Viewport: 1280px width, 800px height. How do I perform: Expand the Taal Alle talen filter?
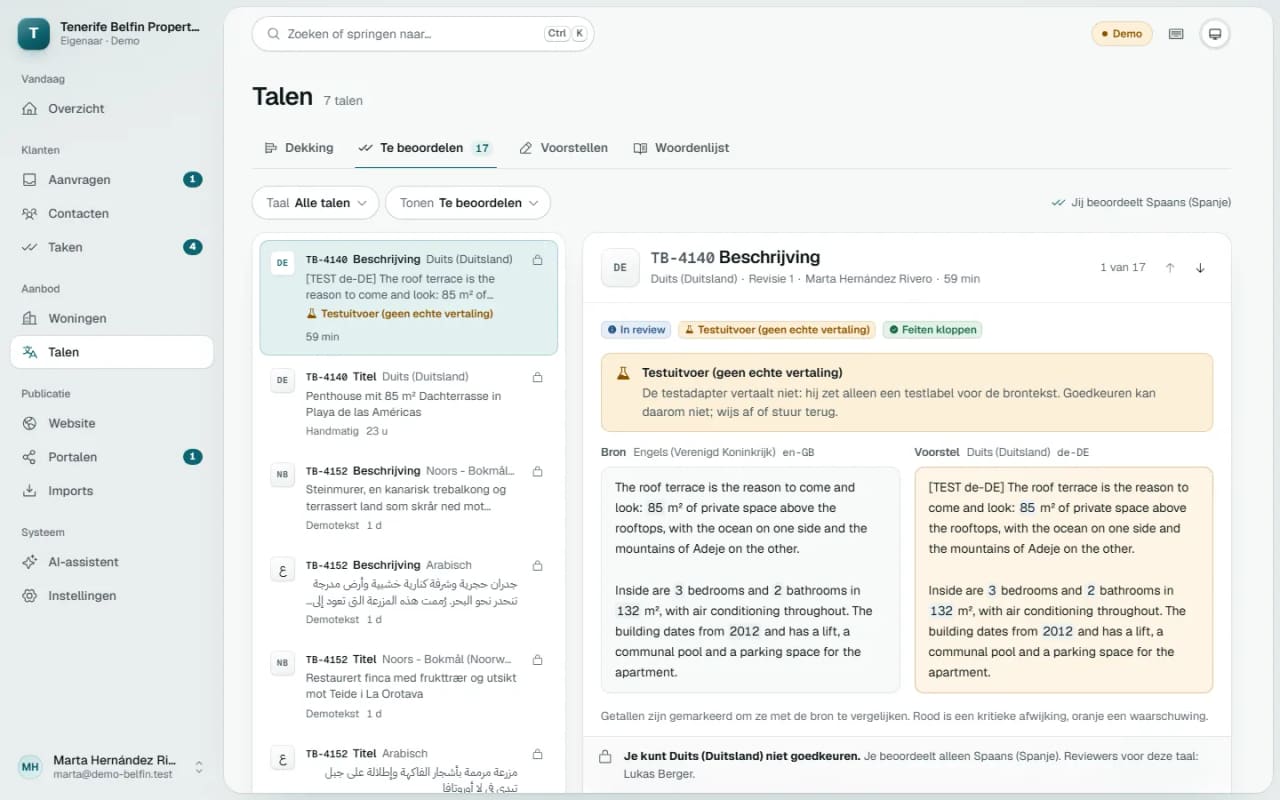[315, 203]
